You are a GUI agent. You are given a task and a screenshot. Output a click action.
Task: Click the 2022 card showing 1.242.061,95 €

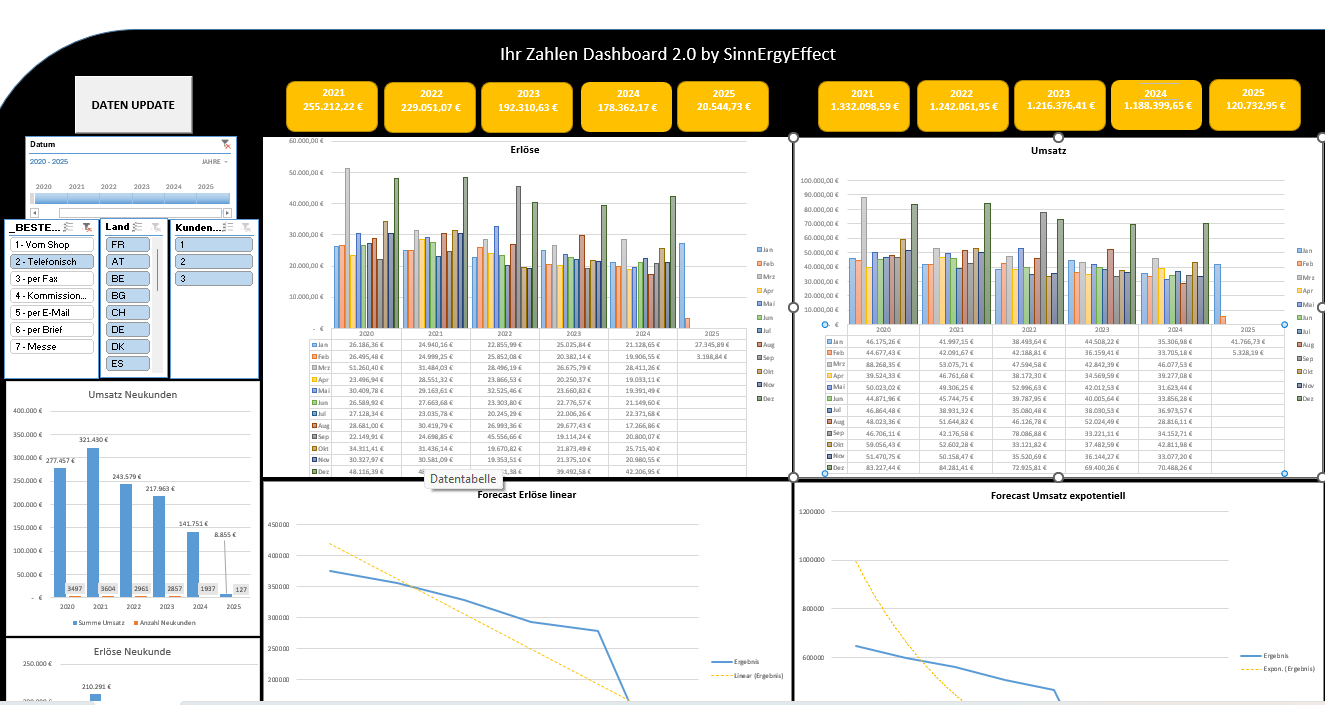tap(962, 106)
